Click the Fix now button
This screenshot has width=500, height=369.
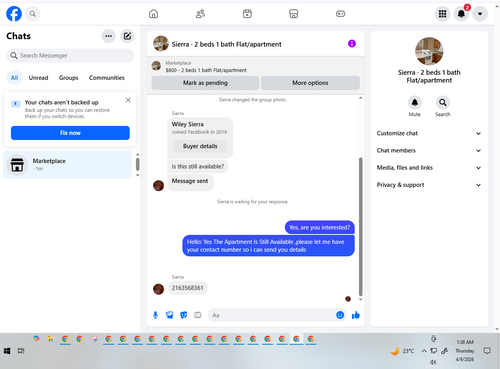click(x=70, y=133)
